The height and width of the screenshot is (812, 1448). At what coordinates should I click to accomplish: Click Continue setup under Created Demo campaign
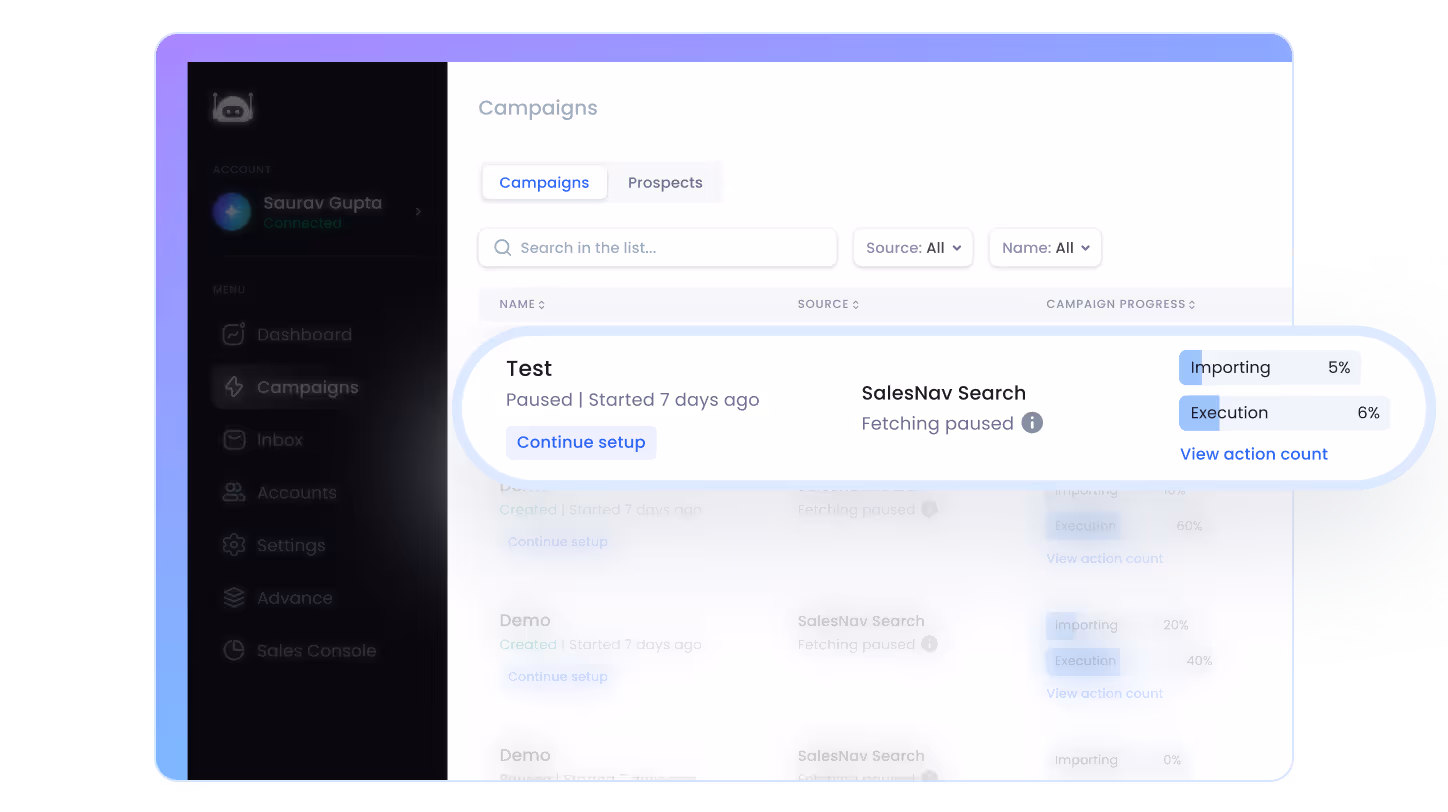(x=558, y=677)
